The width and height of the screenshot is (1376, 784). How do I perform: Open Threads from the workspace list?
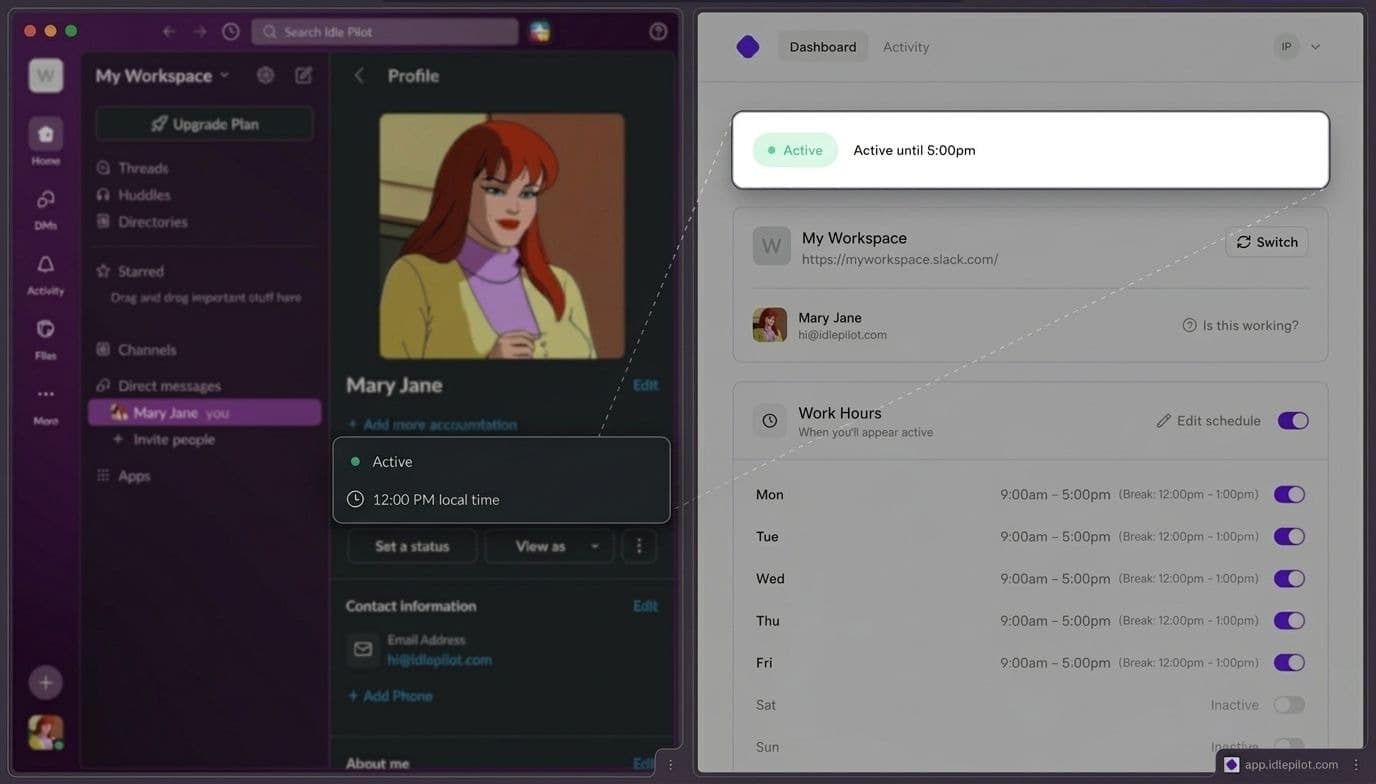(x=140, y=167)
